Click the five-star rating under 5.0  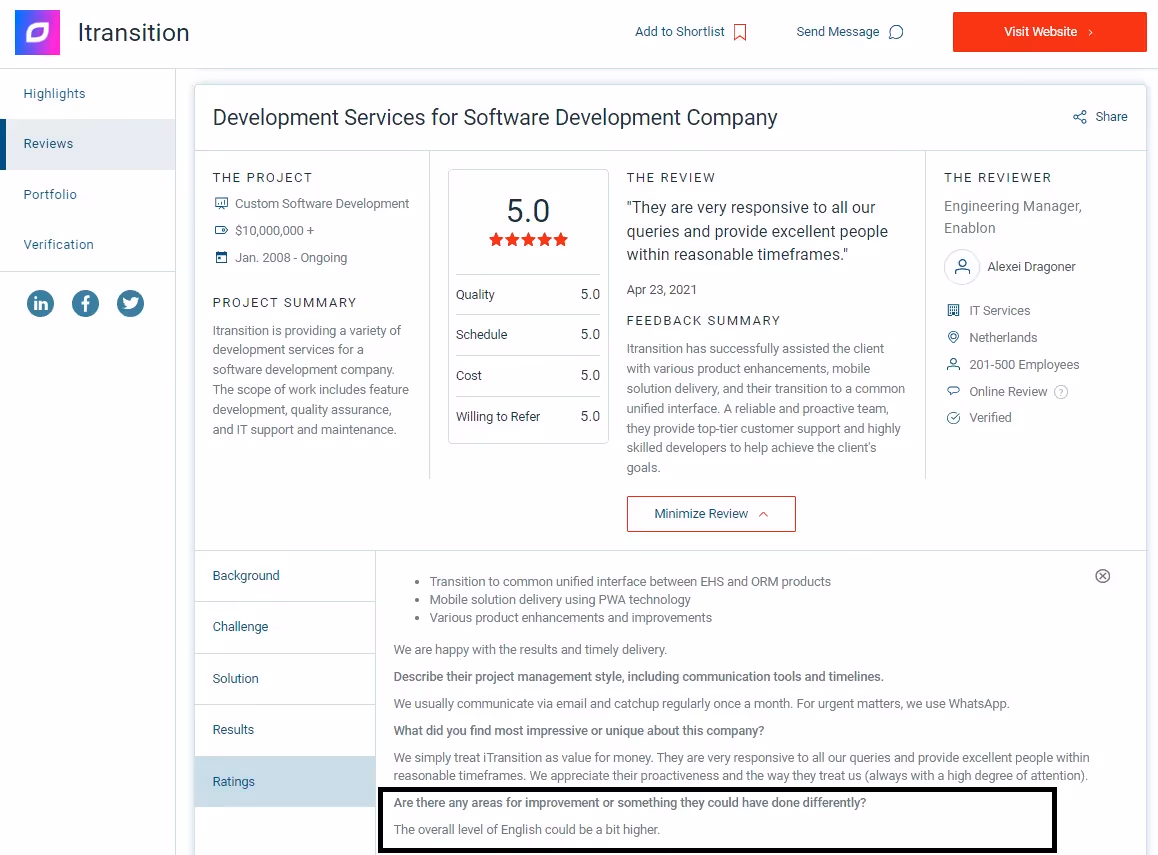click(x=528, y=239)
